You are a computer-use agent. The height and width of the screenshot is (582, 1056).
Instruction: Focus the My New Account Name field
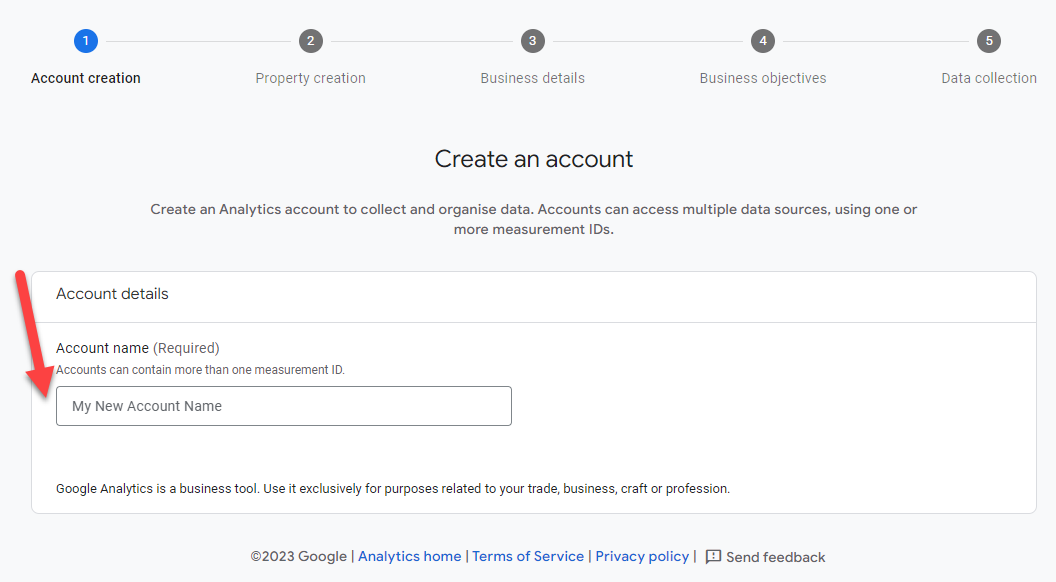click(284, 406)
